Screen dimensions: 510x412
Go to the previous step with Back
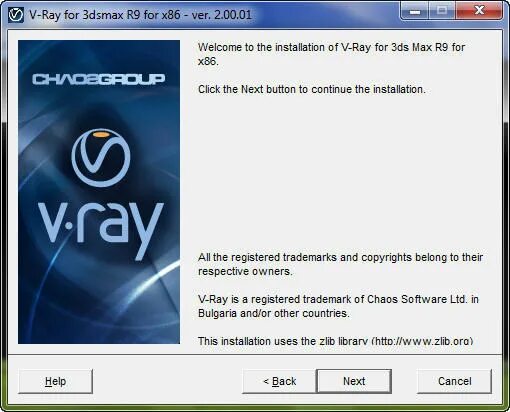coord(279,381)
